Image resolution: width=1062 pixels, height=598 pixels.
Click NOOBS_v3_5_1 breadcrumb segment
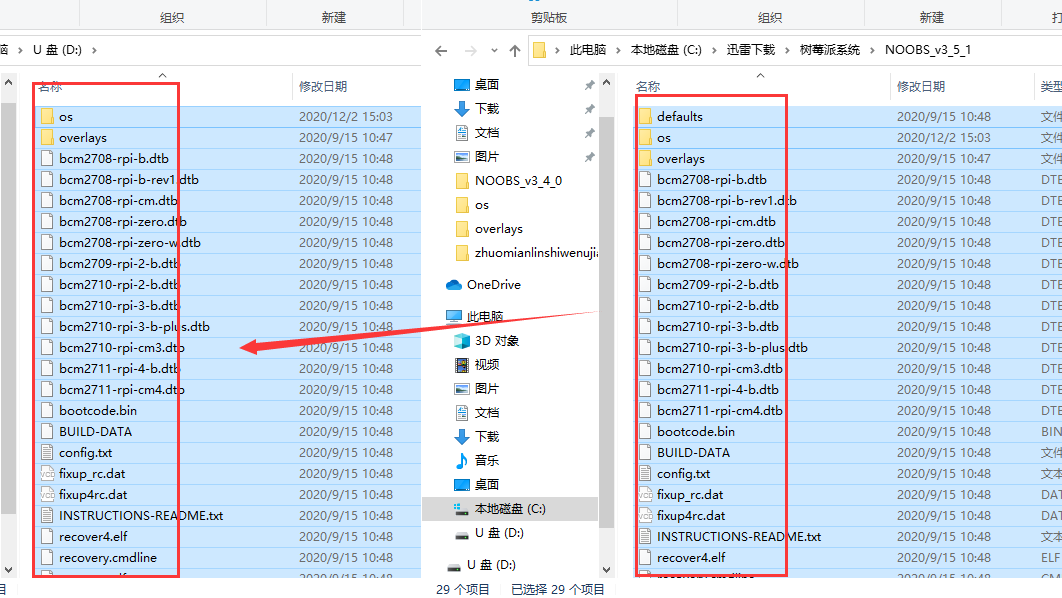928,50
